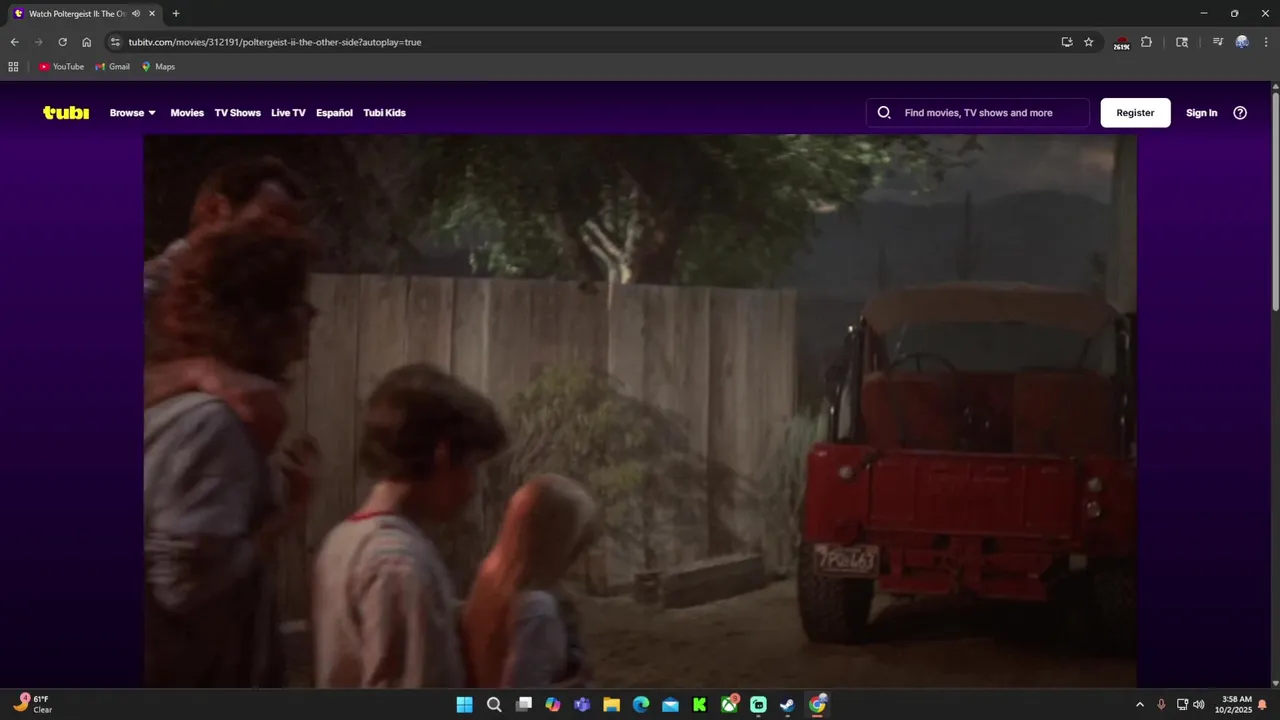
Task: Open Gmail bookmark
Action: (x=112, y=67)
